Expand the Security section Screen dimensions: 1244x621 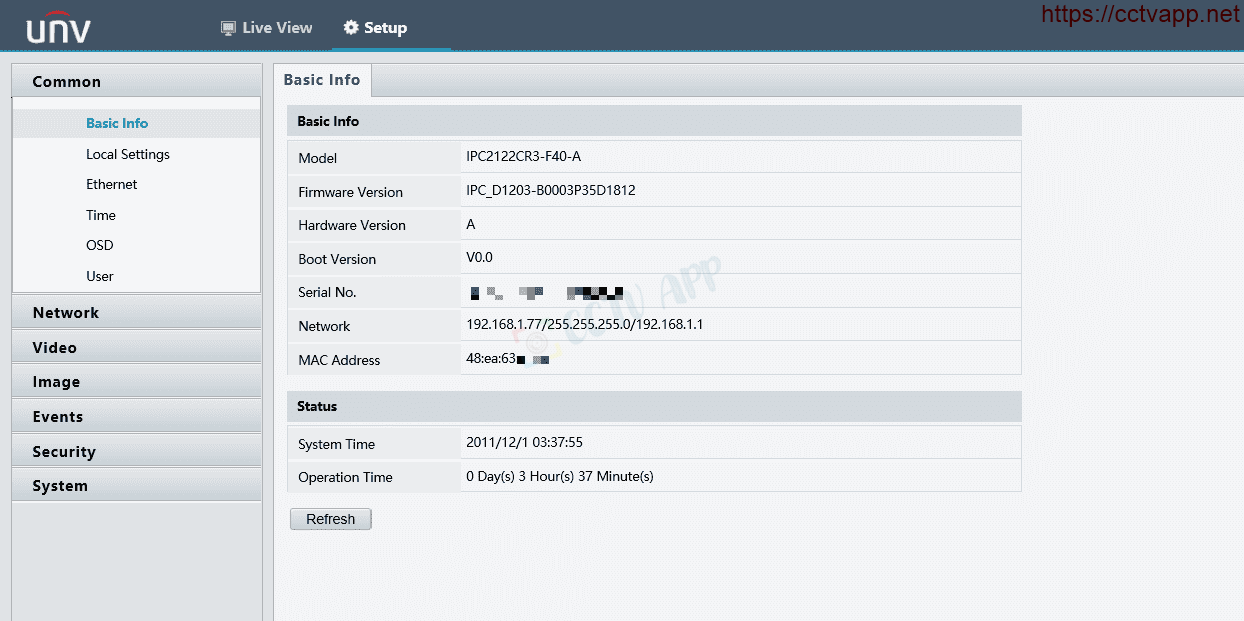(63, 452)
